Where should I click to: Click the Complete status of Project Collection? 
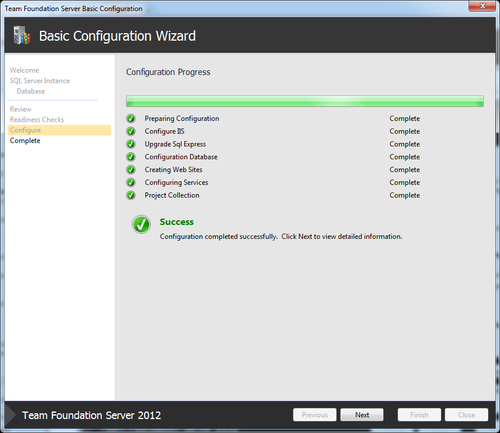404,195
